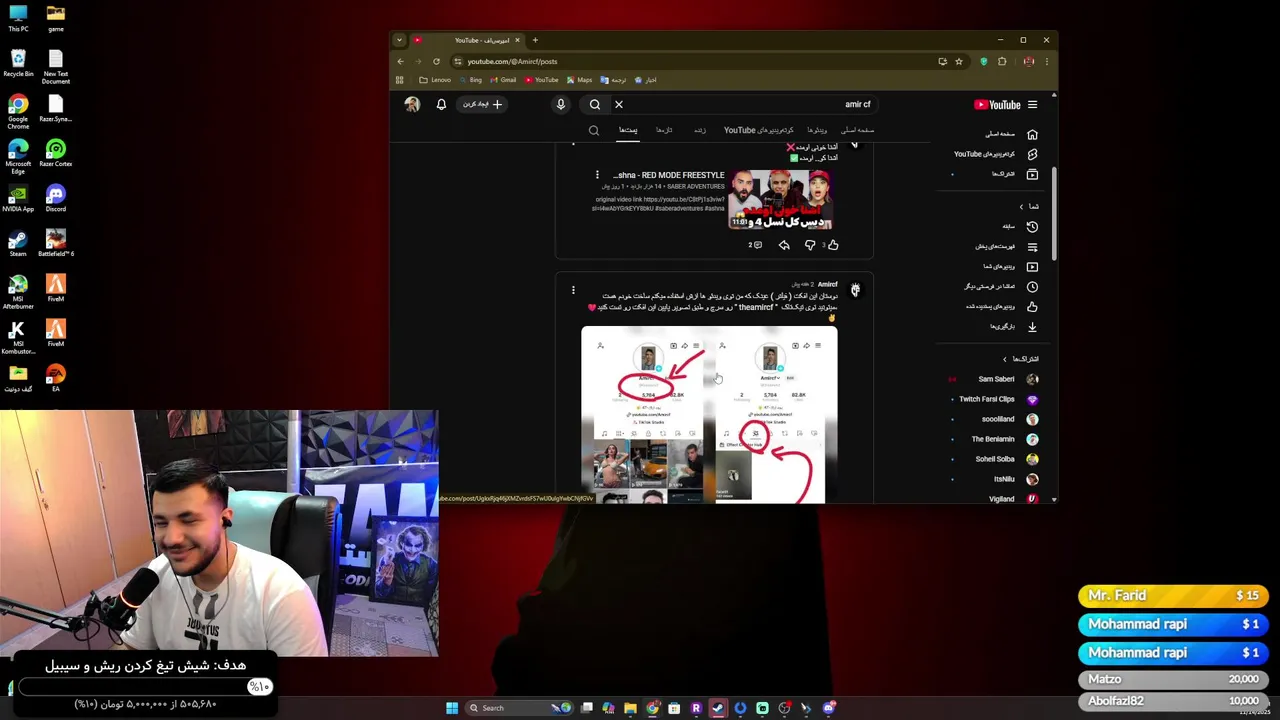Open Chrome extensions puzzle icon
Image resolution: width=1280 pixels, height=720 pixels.
point(1002,61)
